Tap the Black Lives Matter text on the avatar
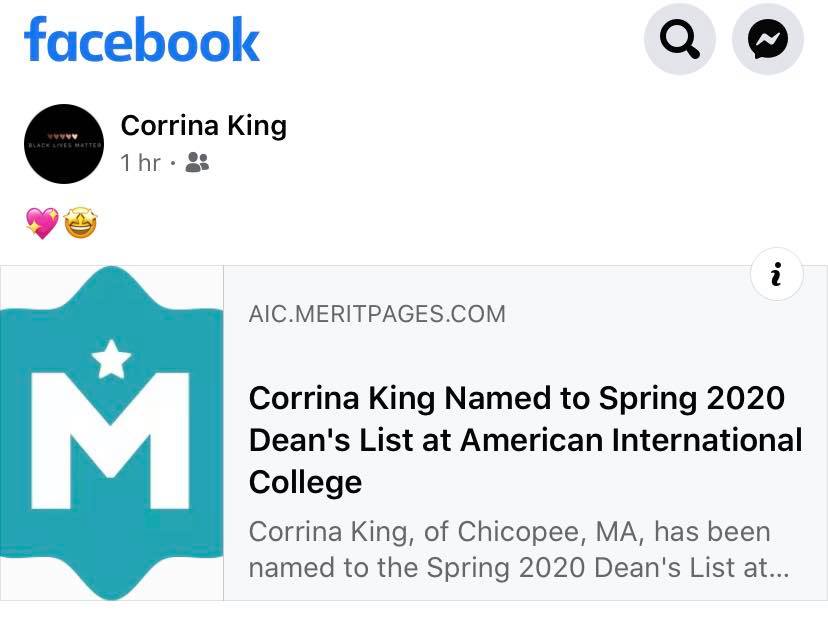828x617 pixels. point(64,145)
